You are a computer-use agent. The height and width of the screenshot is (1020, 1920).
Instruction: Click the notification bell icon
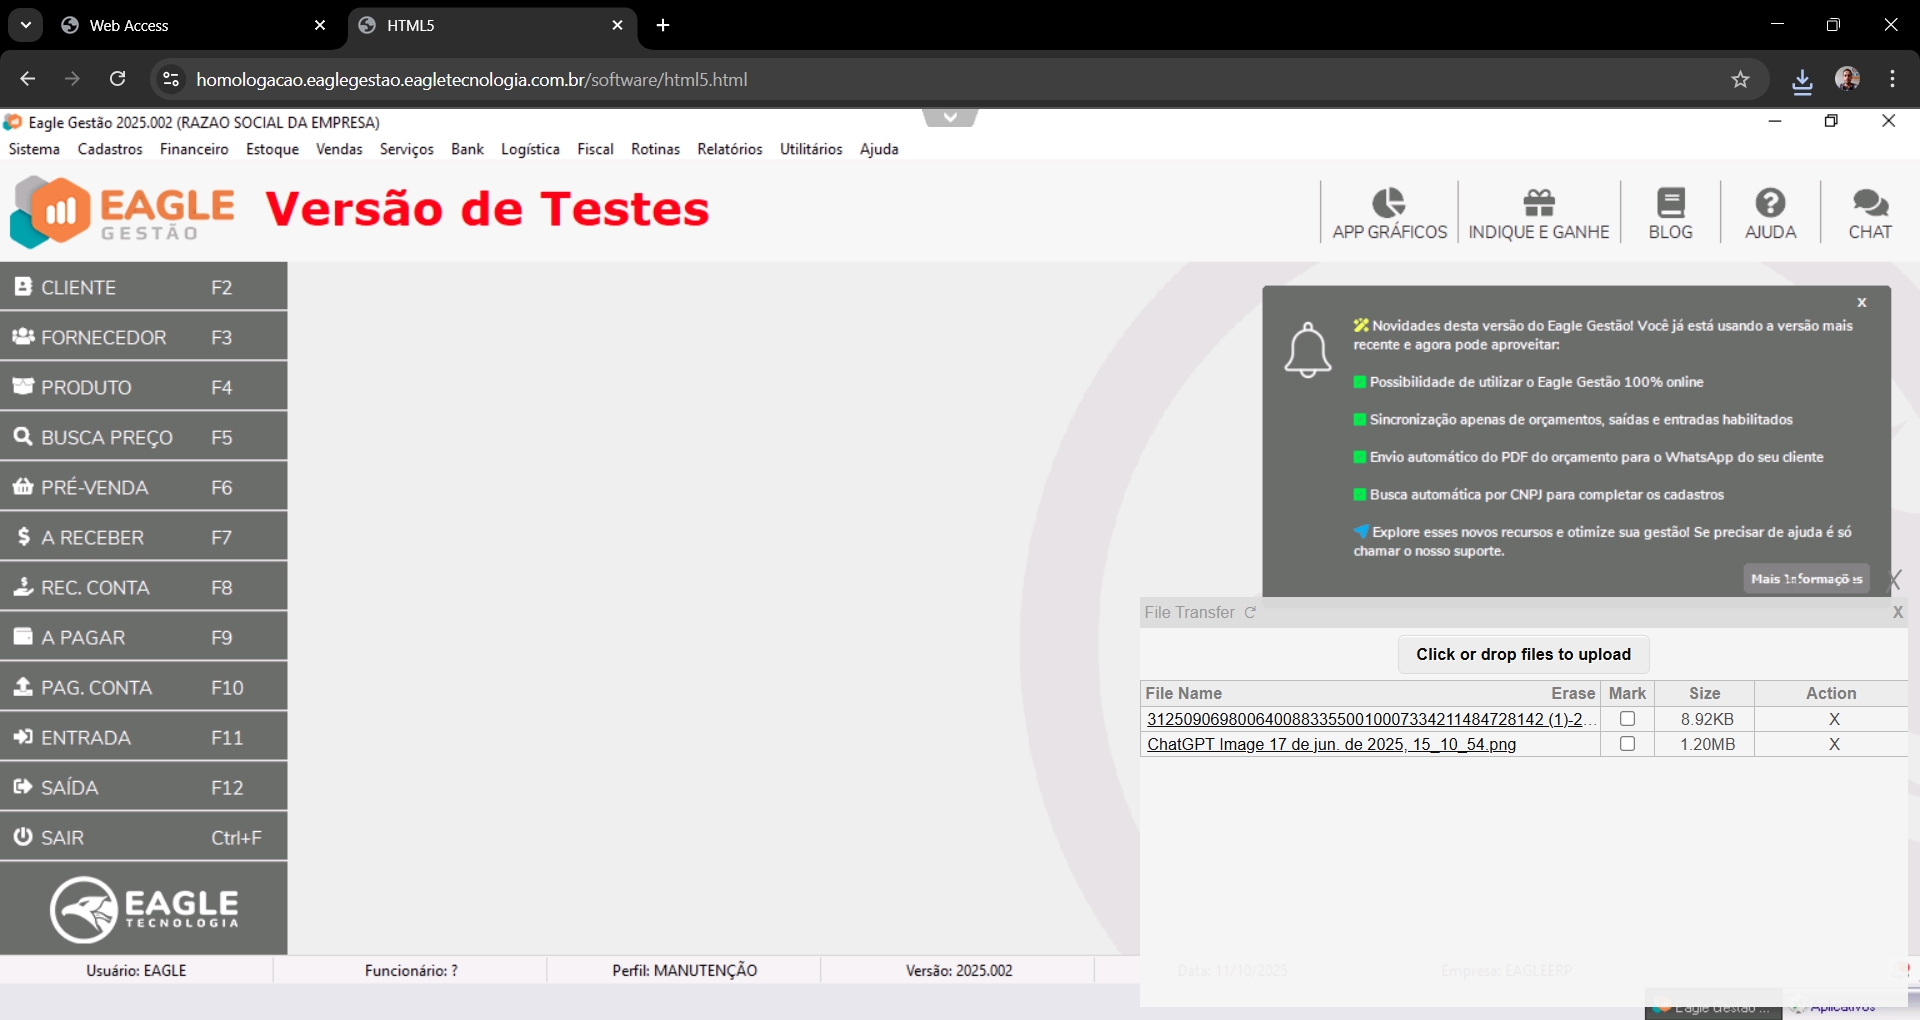[1308, 350]
